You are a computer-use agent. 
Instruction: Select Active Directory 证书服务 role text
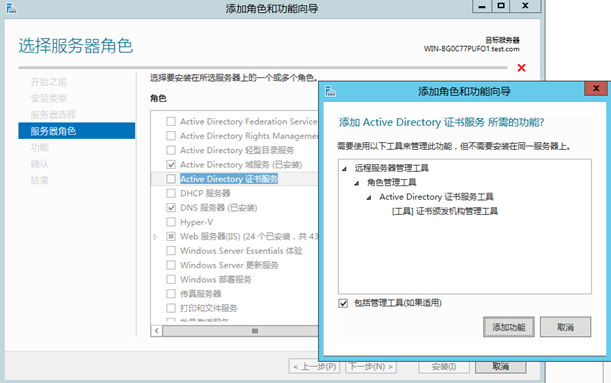pos(229,179)
